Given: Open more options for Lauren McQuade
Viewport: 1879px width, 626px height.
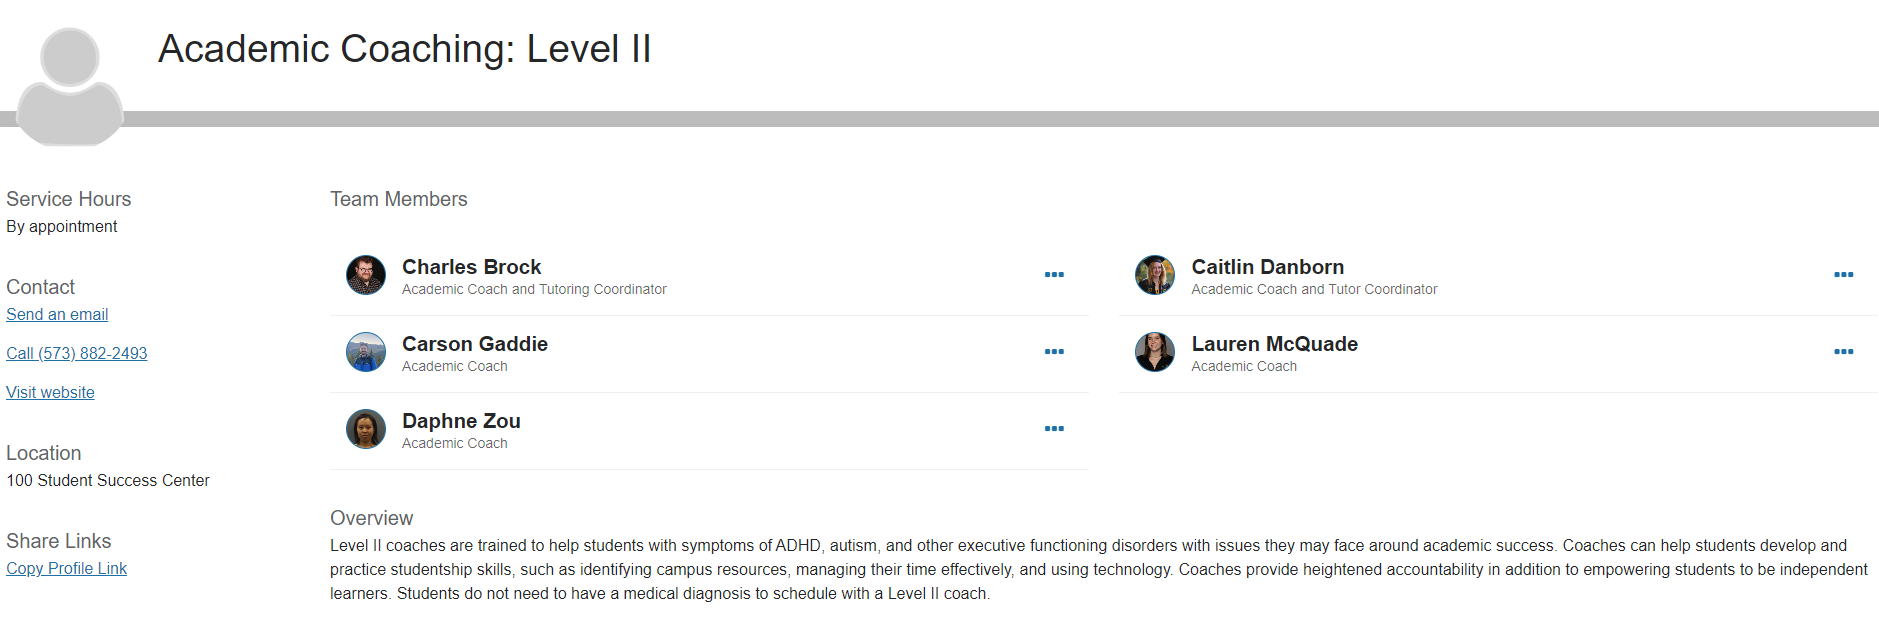Looking at the screenshot, I should (x=1843, y=352).
